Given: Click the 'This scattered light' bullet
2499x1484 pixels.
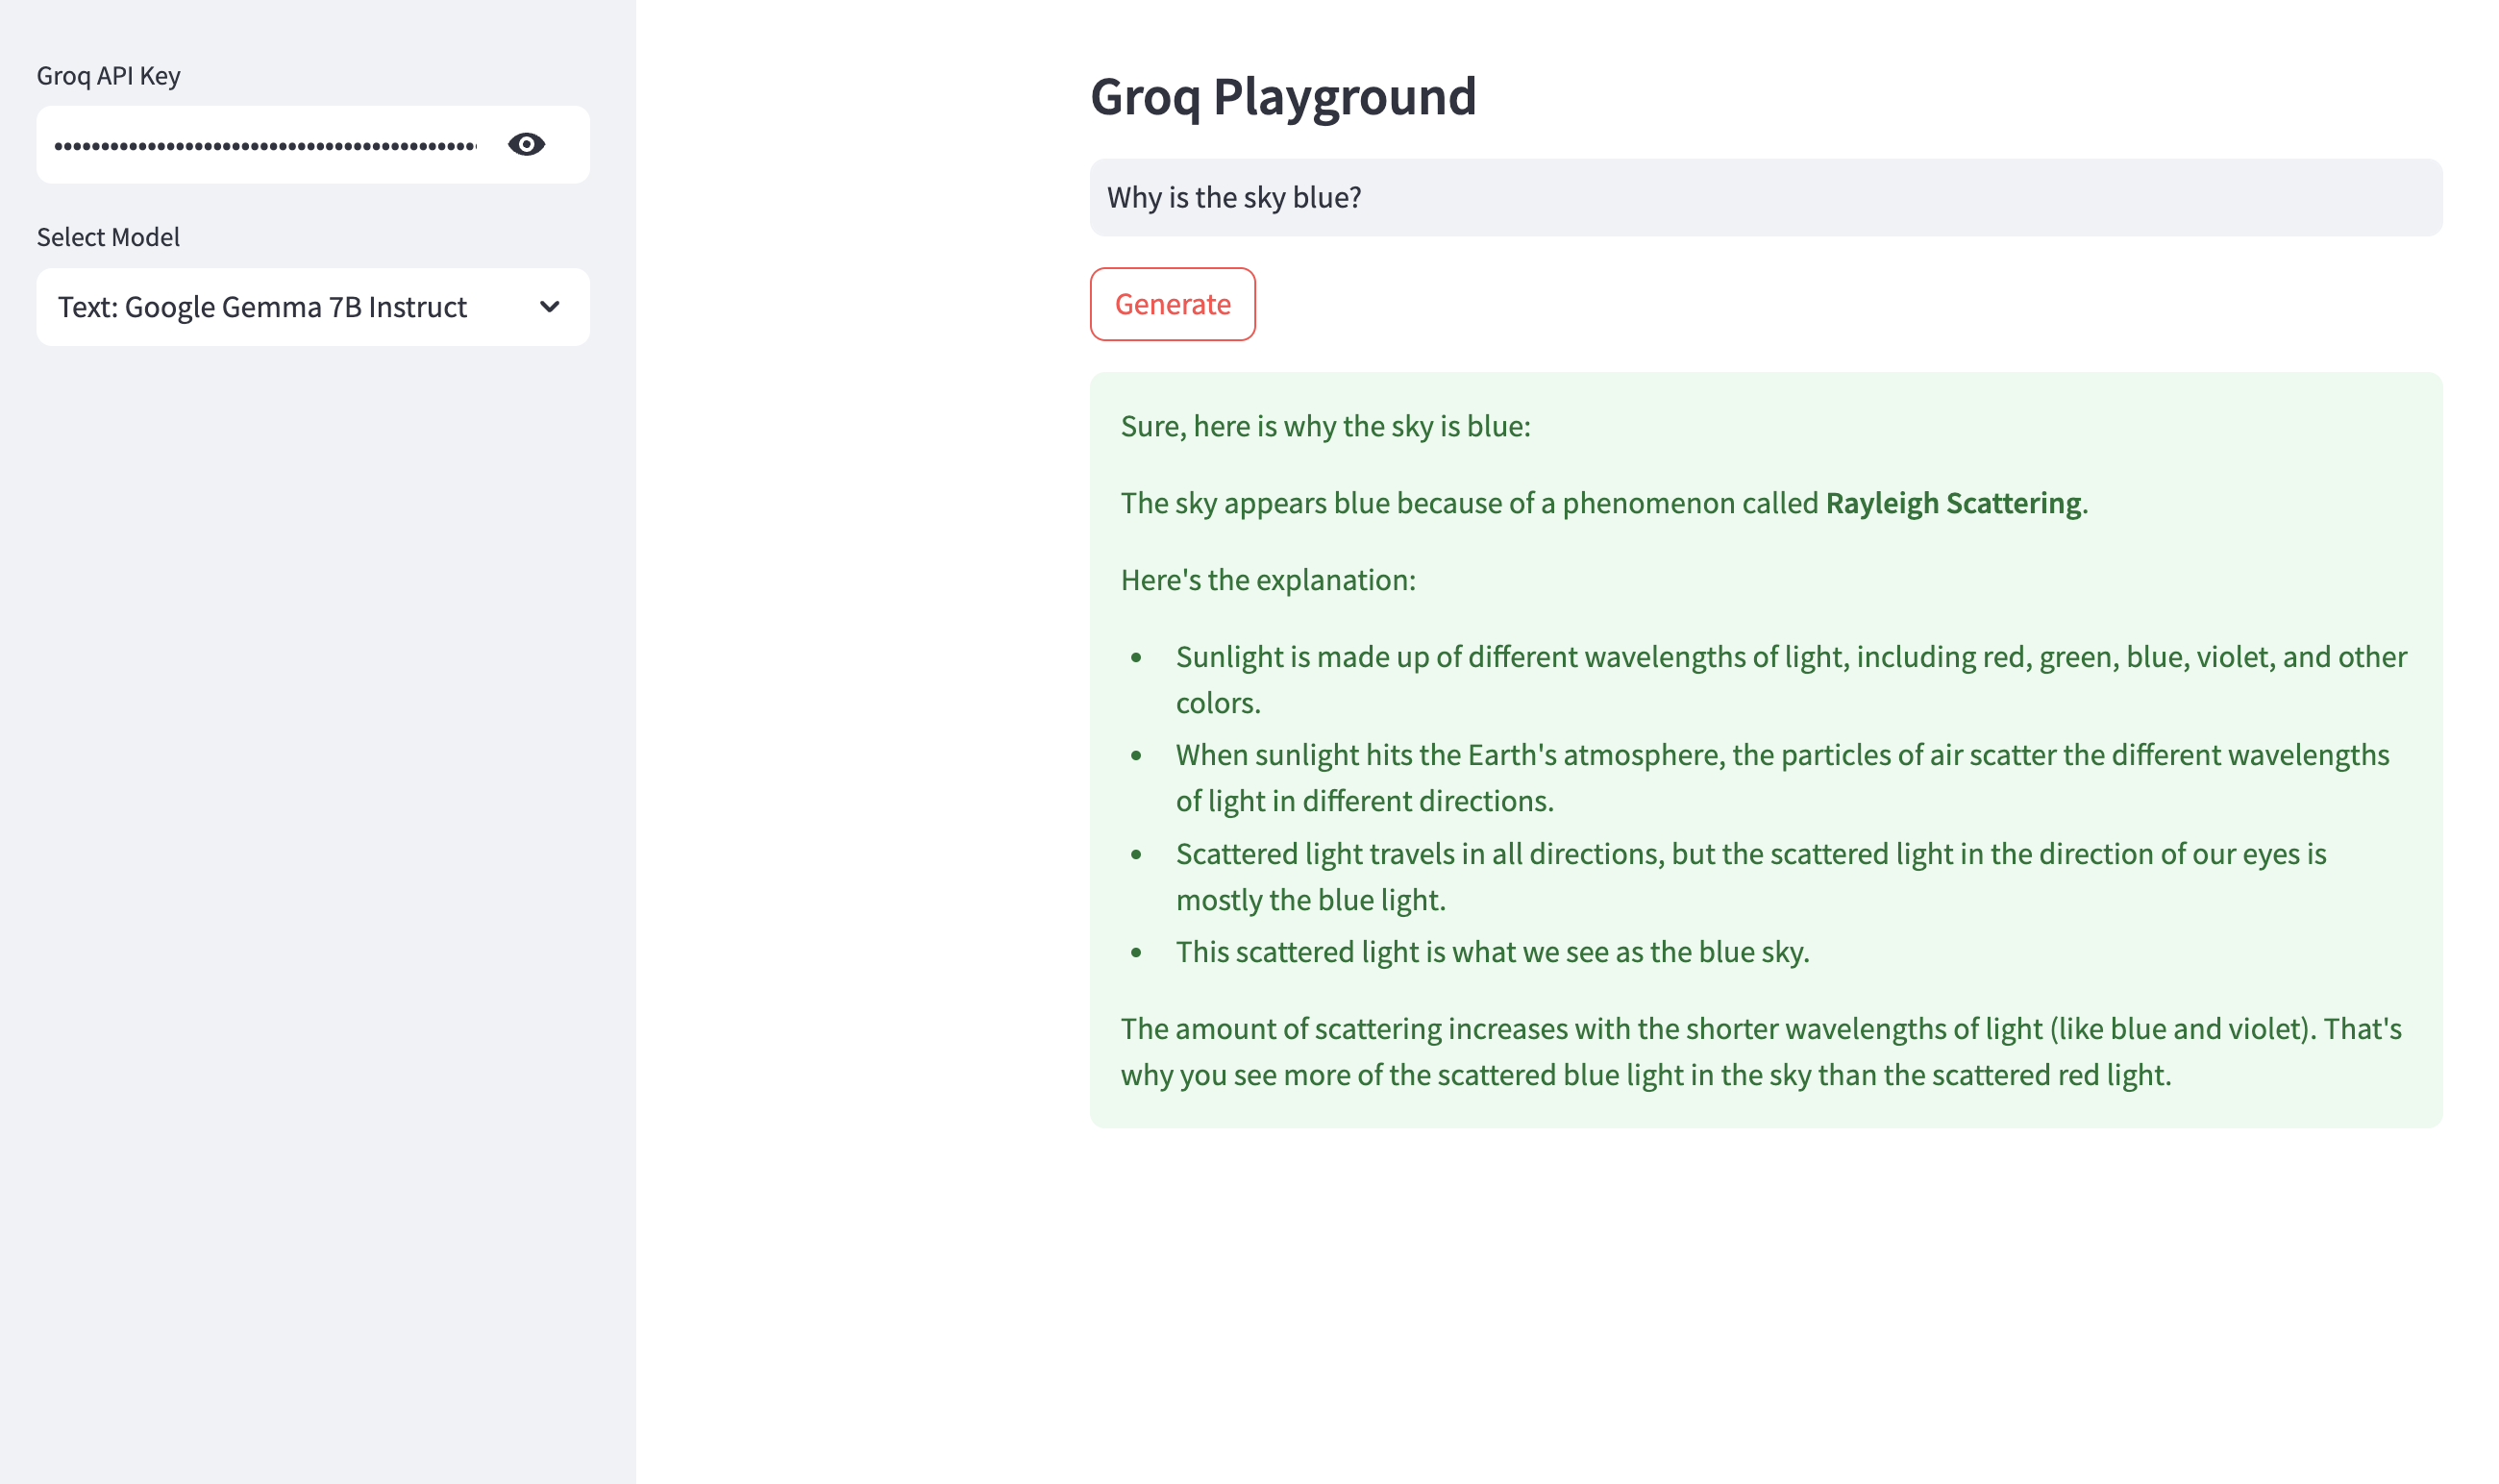Looking at the screenshot, I should pyautogui.click(x=1492, y=952).
